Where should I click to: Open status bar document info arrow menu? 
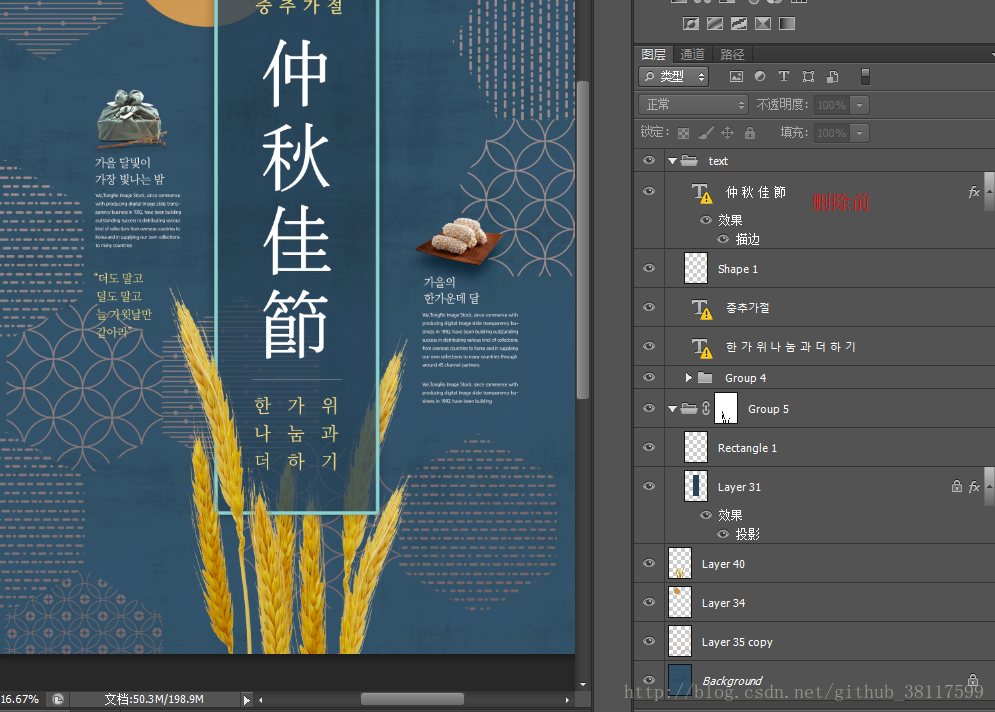tap(247, 700)
